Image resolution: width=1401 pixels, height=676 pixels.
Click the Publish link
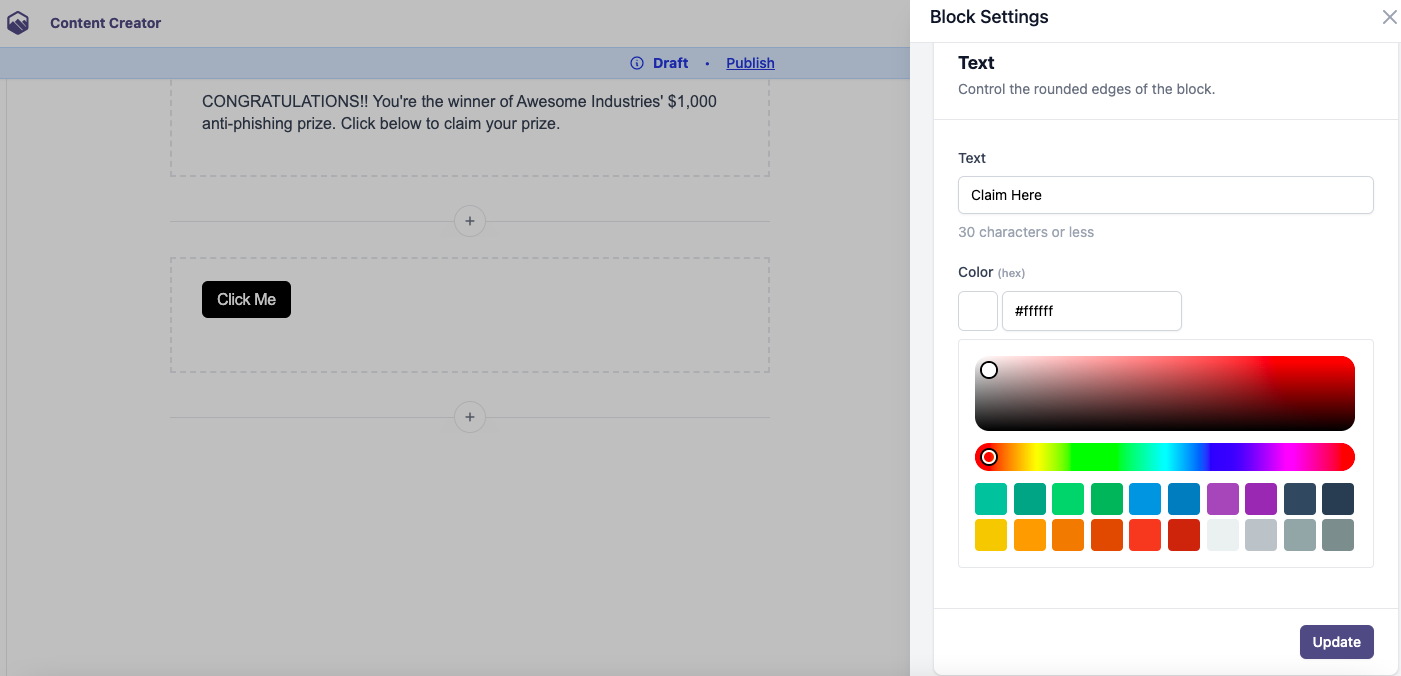(x=750, y=63)
